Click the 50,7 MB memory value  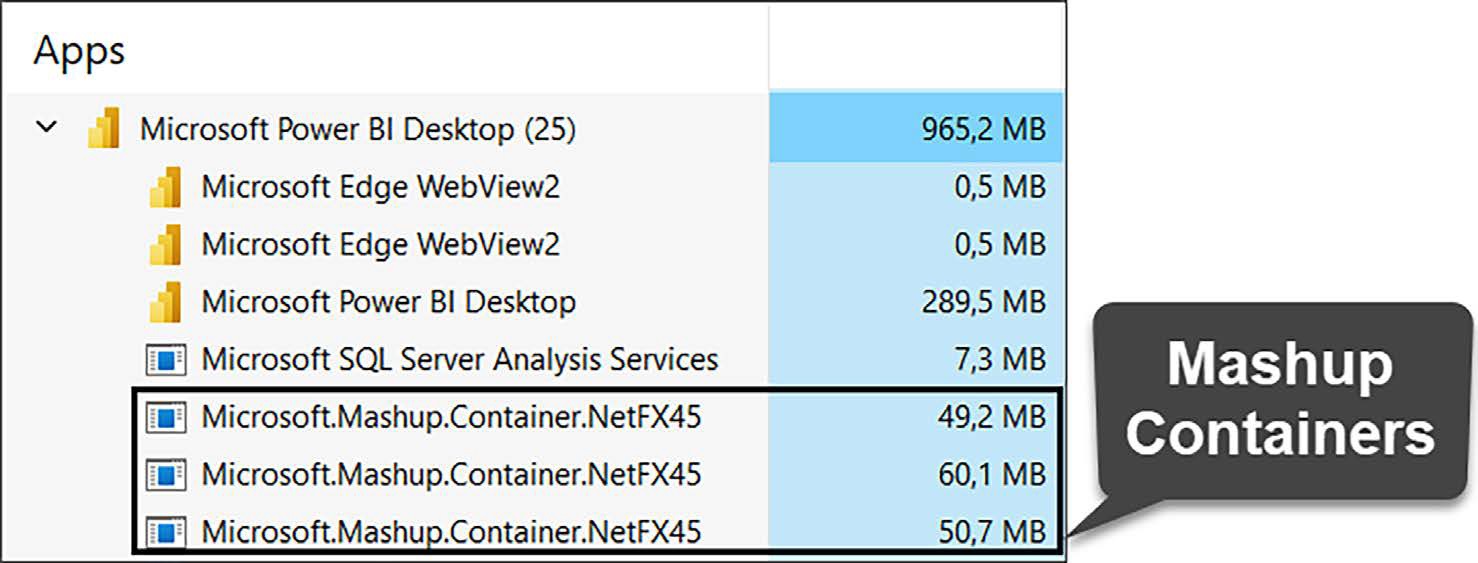[992, 531]
